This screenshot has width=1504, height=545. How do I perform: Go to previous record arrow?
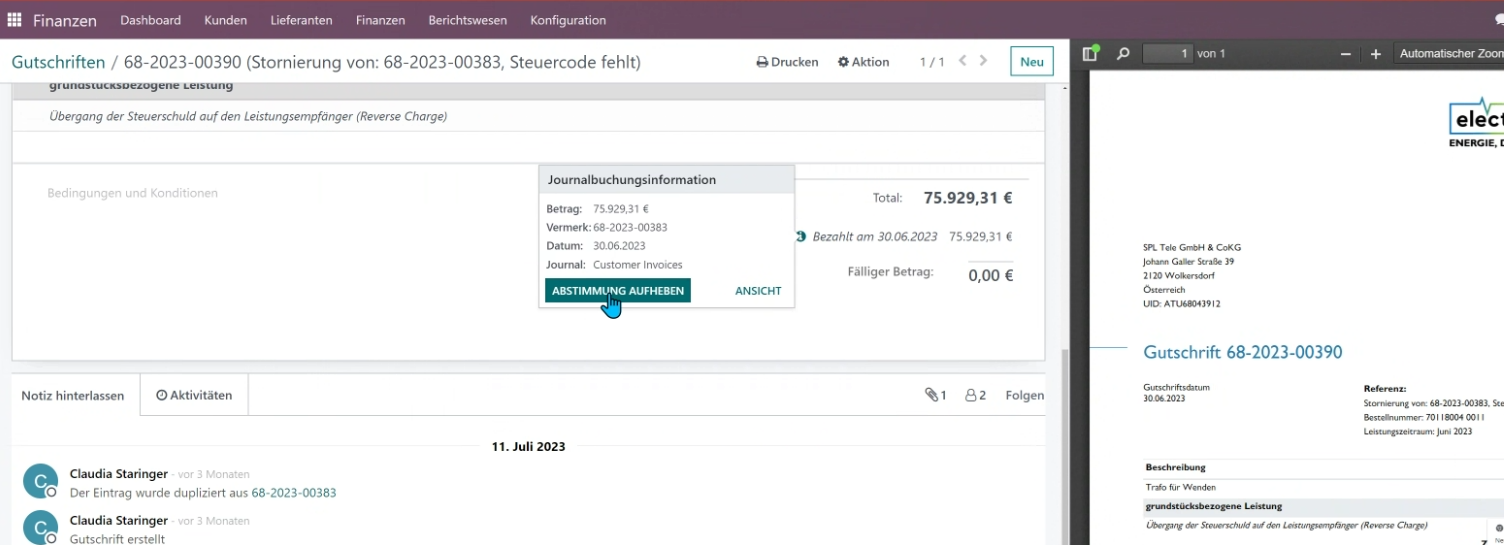pyautogui.click(x=962, y=61)
